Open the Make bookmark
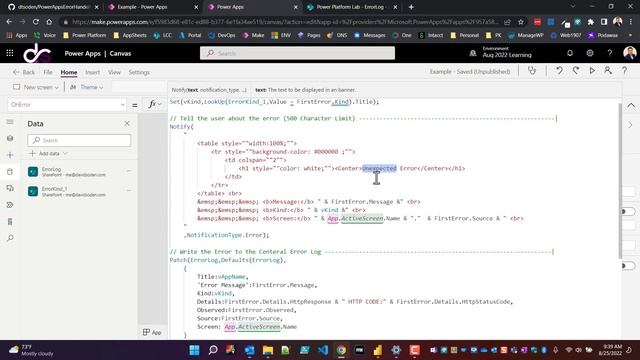 click(x=253, y=36)
